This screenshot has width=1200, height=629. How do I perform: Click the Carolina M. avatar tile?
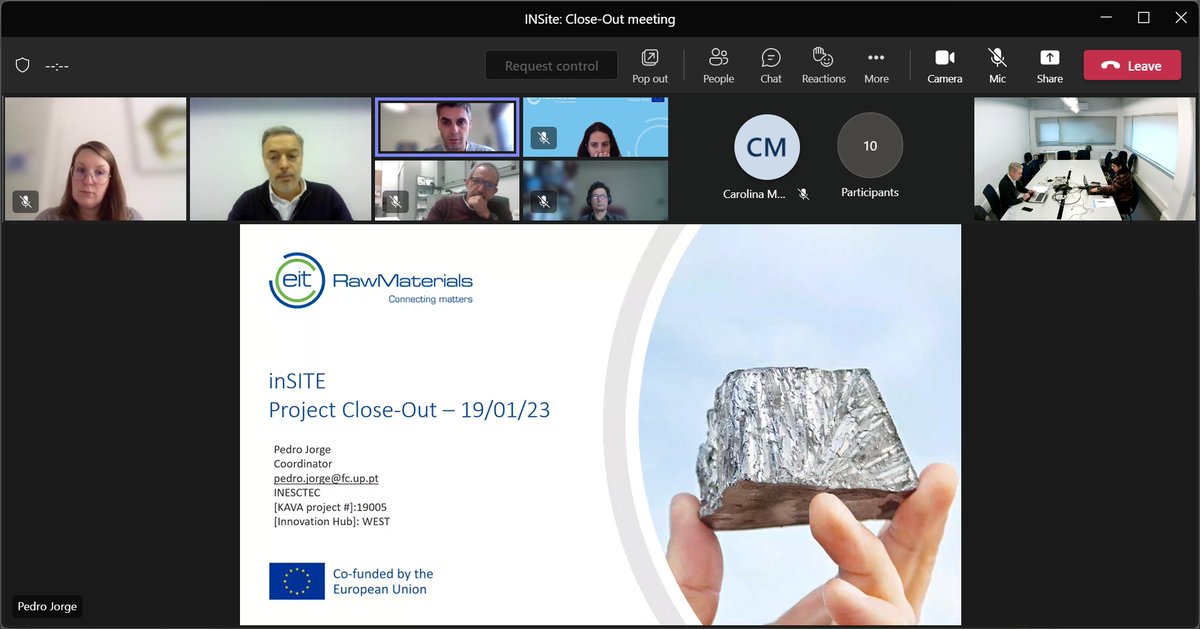point(767,148)
